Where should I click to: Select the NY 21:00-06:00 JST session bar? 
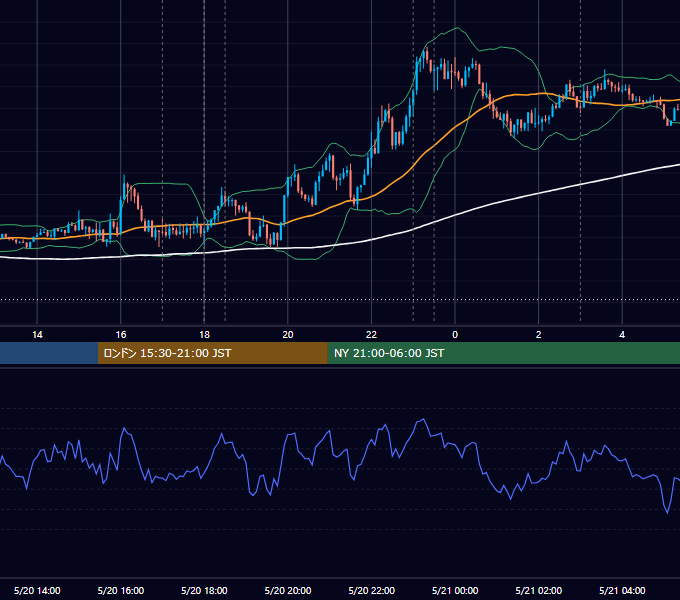[x=503, y=353]
